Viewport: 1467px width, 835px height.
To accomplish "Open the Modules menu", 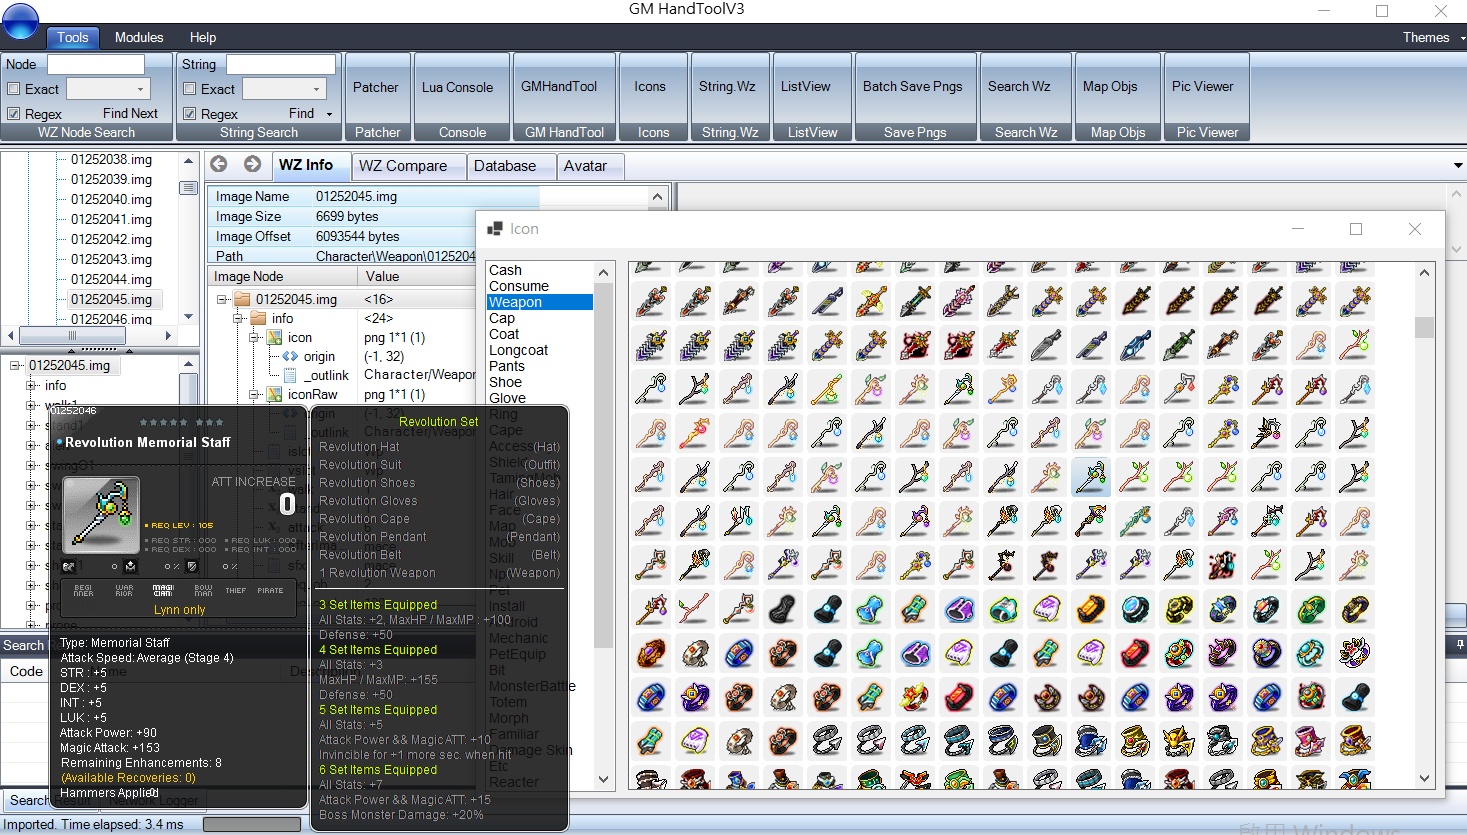I will click(139, 38).
